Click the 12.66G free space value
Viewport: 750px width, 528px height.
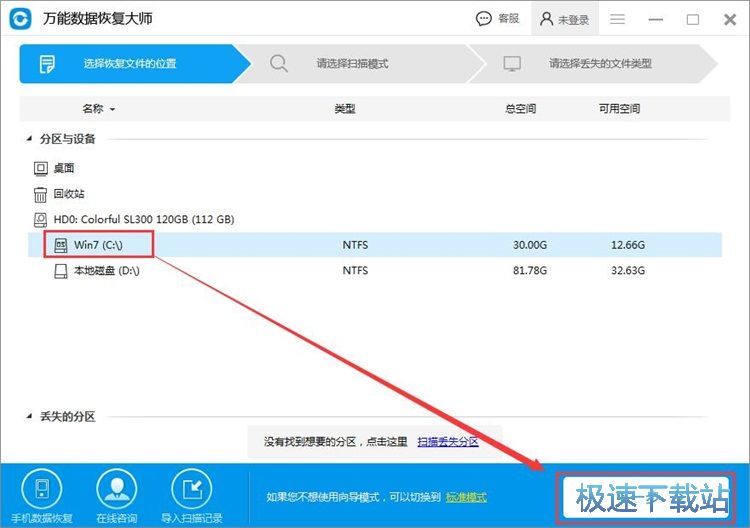pos(628,245)
